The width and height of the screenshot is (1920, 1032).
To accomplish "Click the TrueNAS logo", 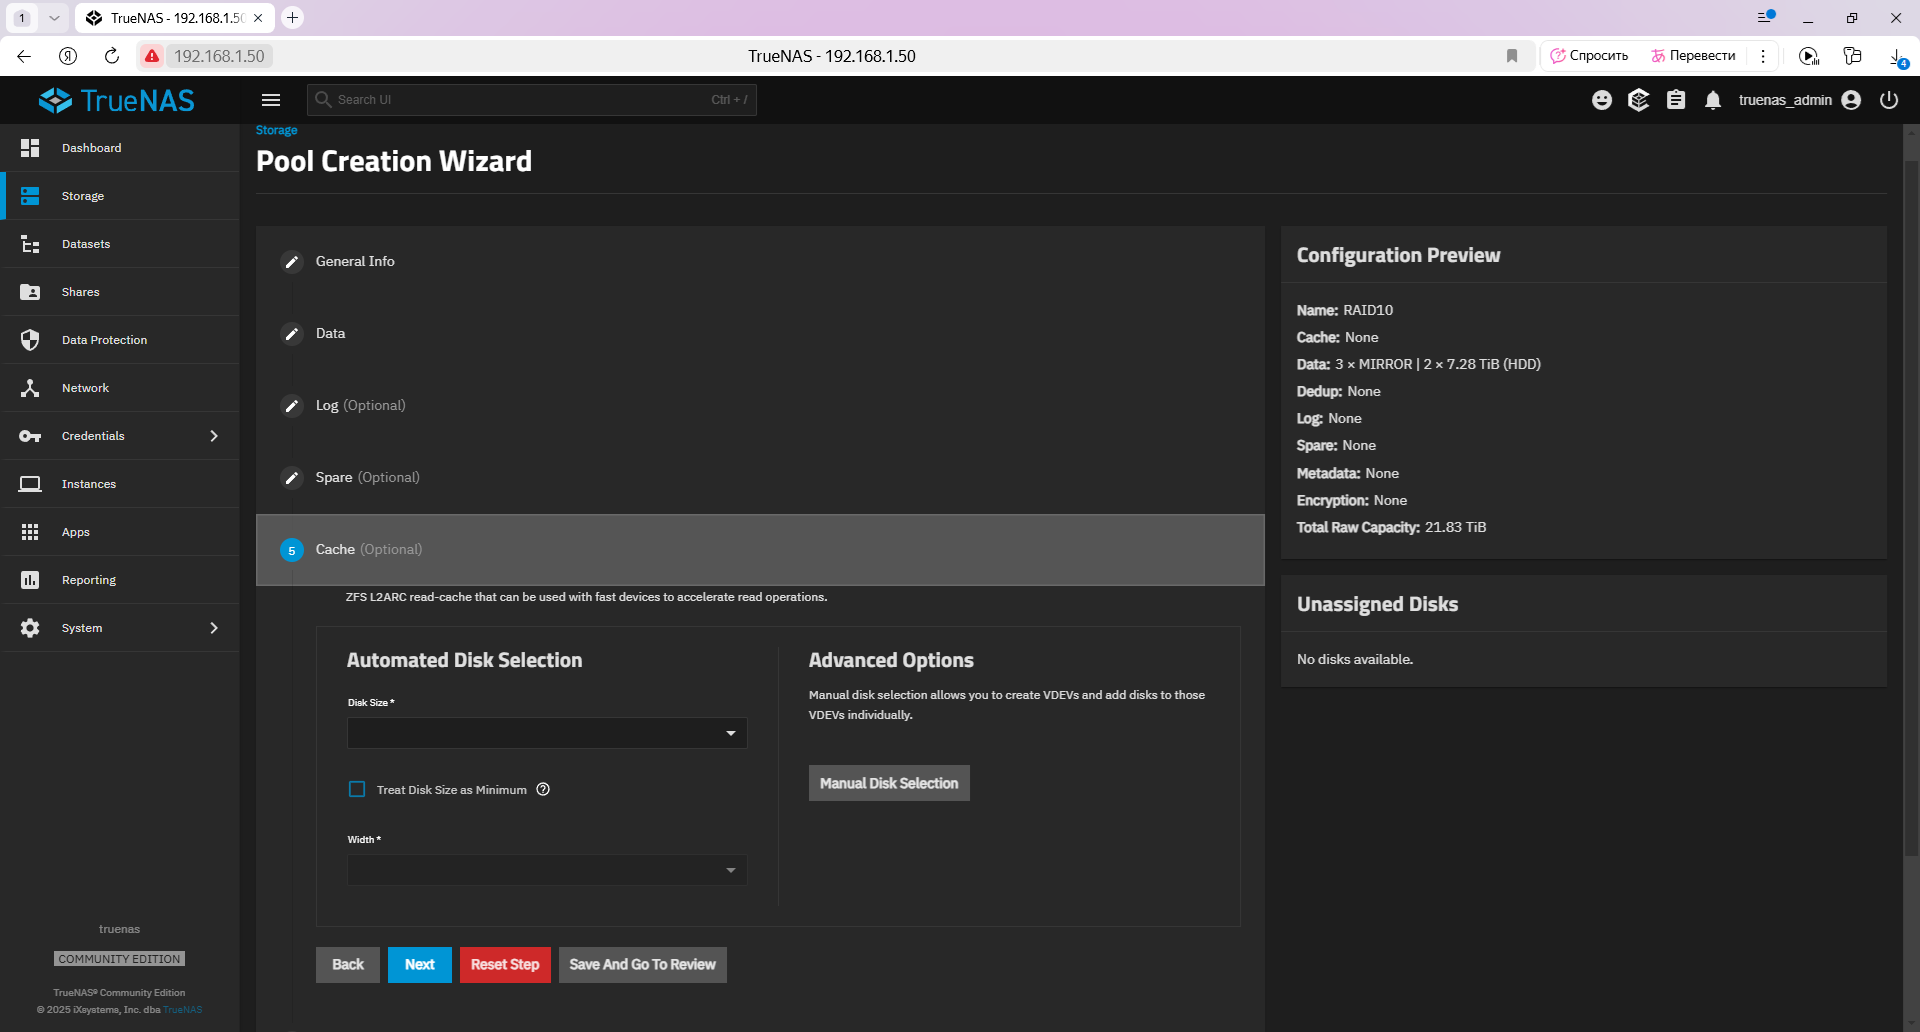I will tap(117, 100).
